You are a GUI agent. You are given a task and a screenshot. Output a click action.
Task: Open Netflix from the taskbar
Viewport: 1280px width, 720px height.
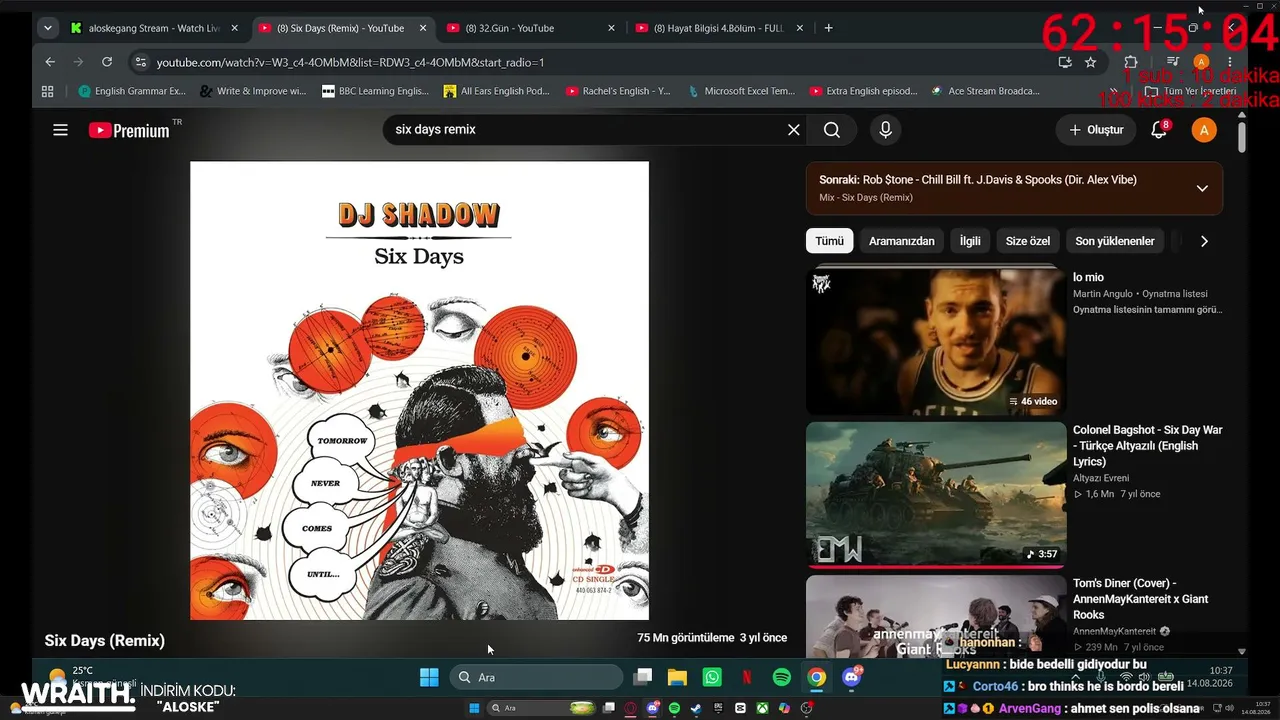tap(747, 678)
